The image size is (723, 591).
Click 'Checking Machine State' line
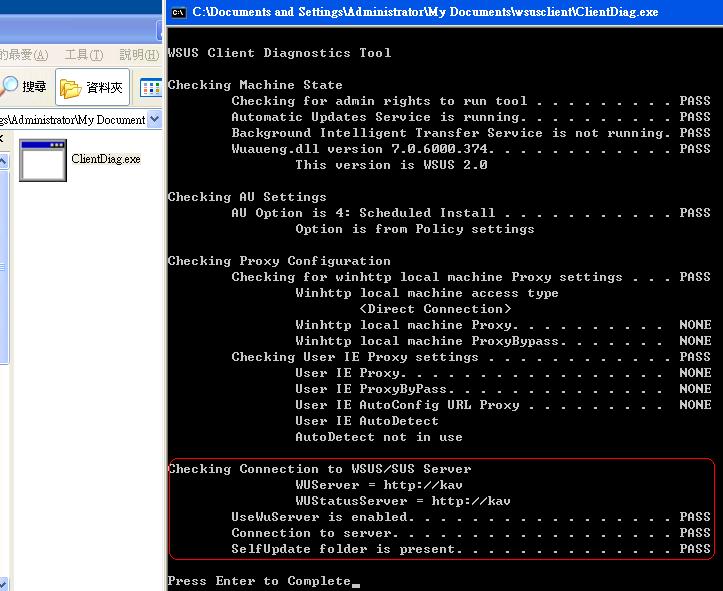point(255,85)
